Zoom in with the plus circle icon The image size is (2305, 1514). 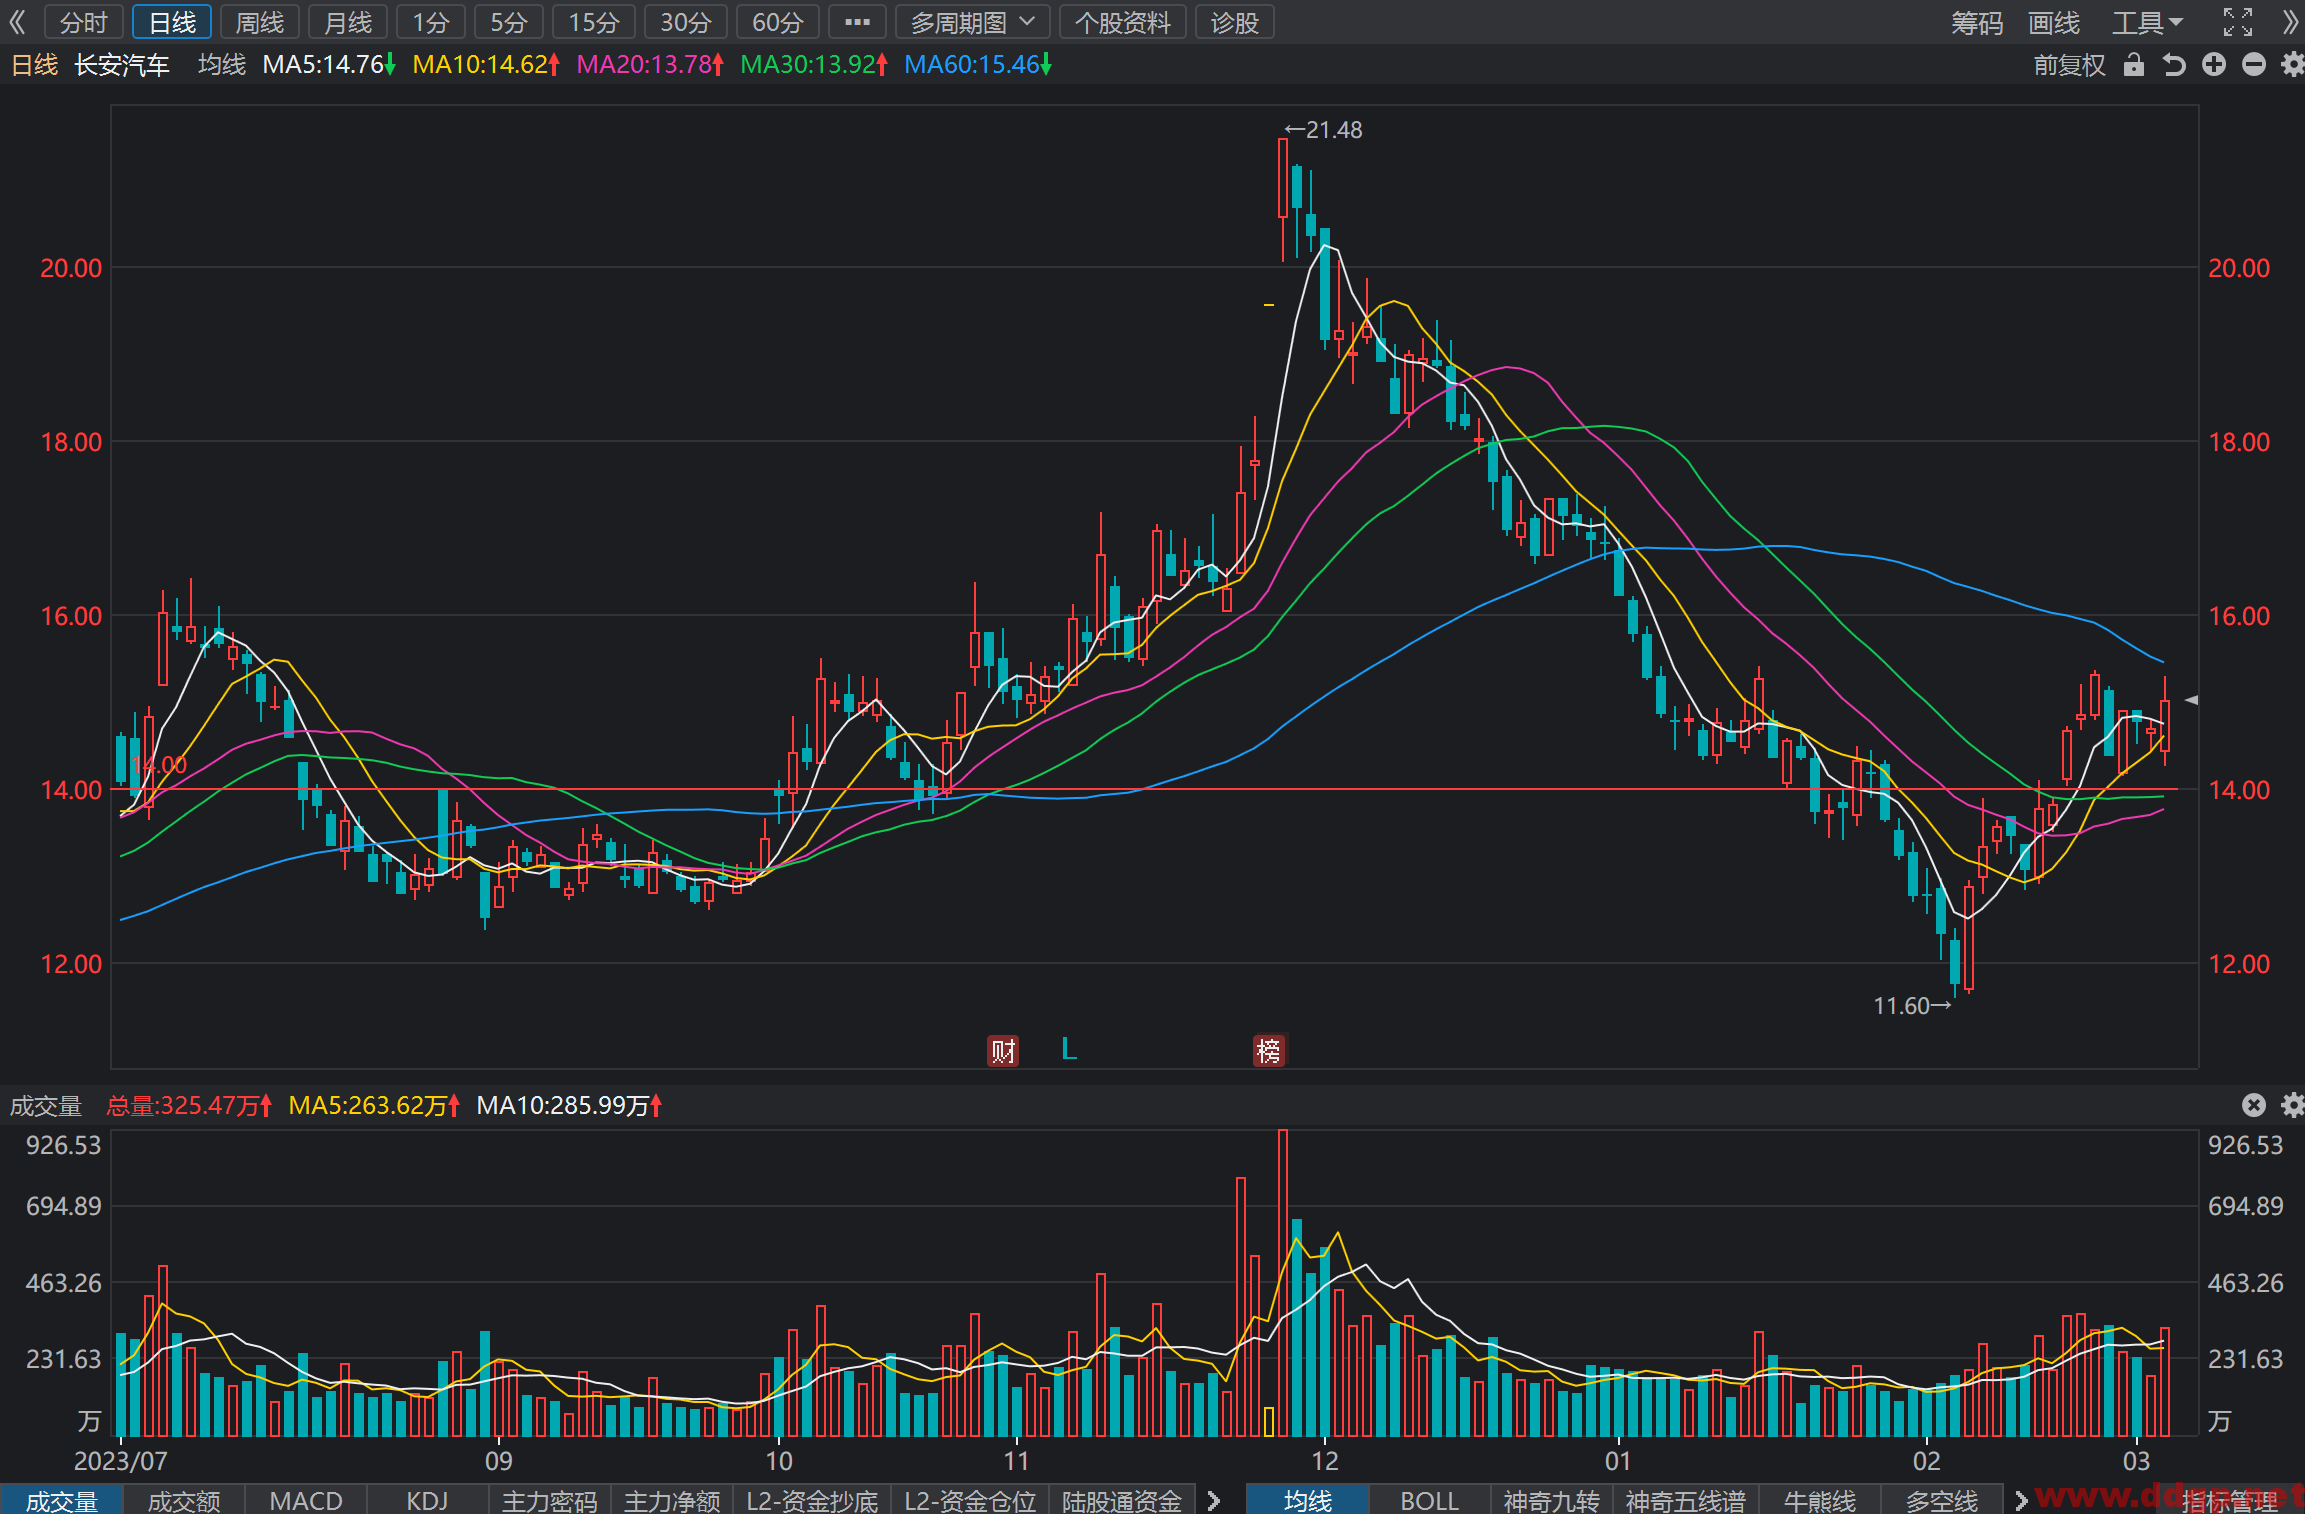[x=2214, y=65]
